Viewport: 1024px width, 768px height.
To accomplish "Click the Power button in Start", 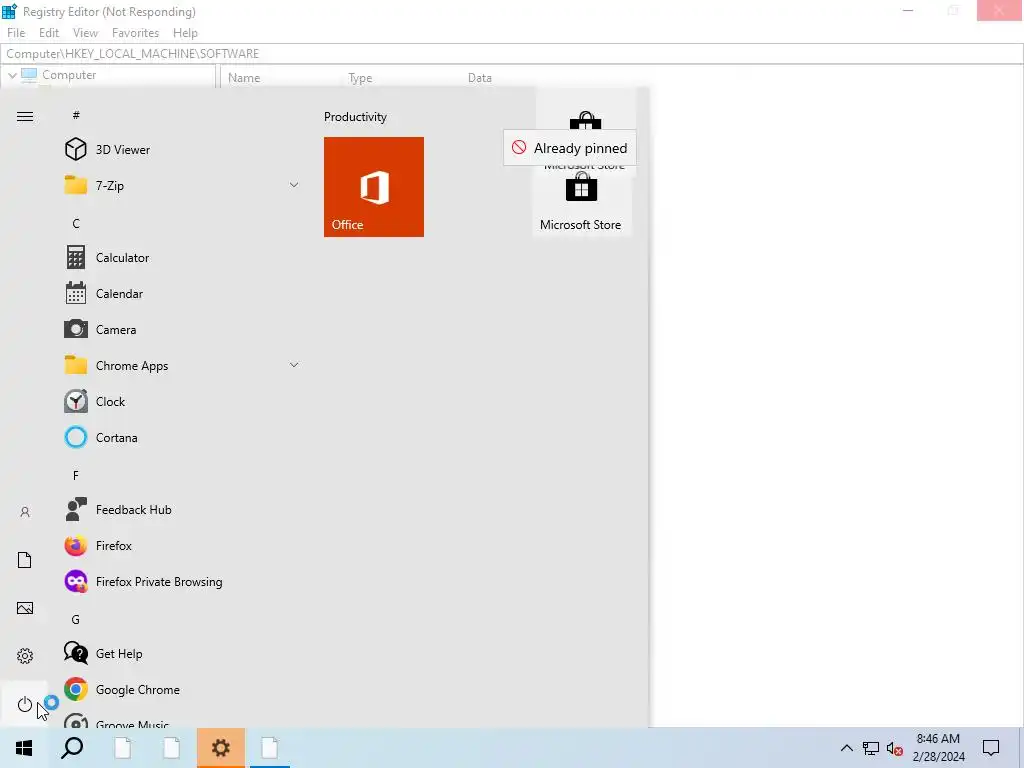I will click(25, 704).
